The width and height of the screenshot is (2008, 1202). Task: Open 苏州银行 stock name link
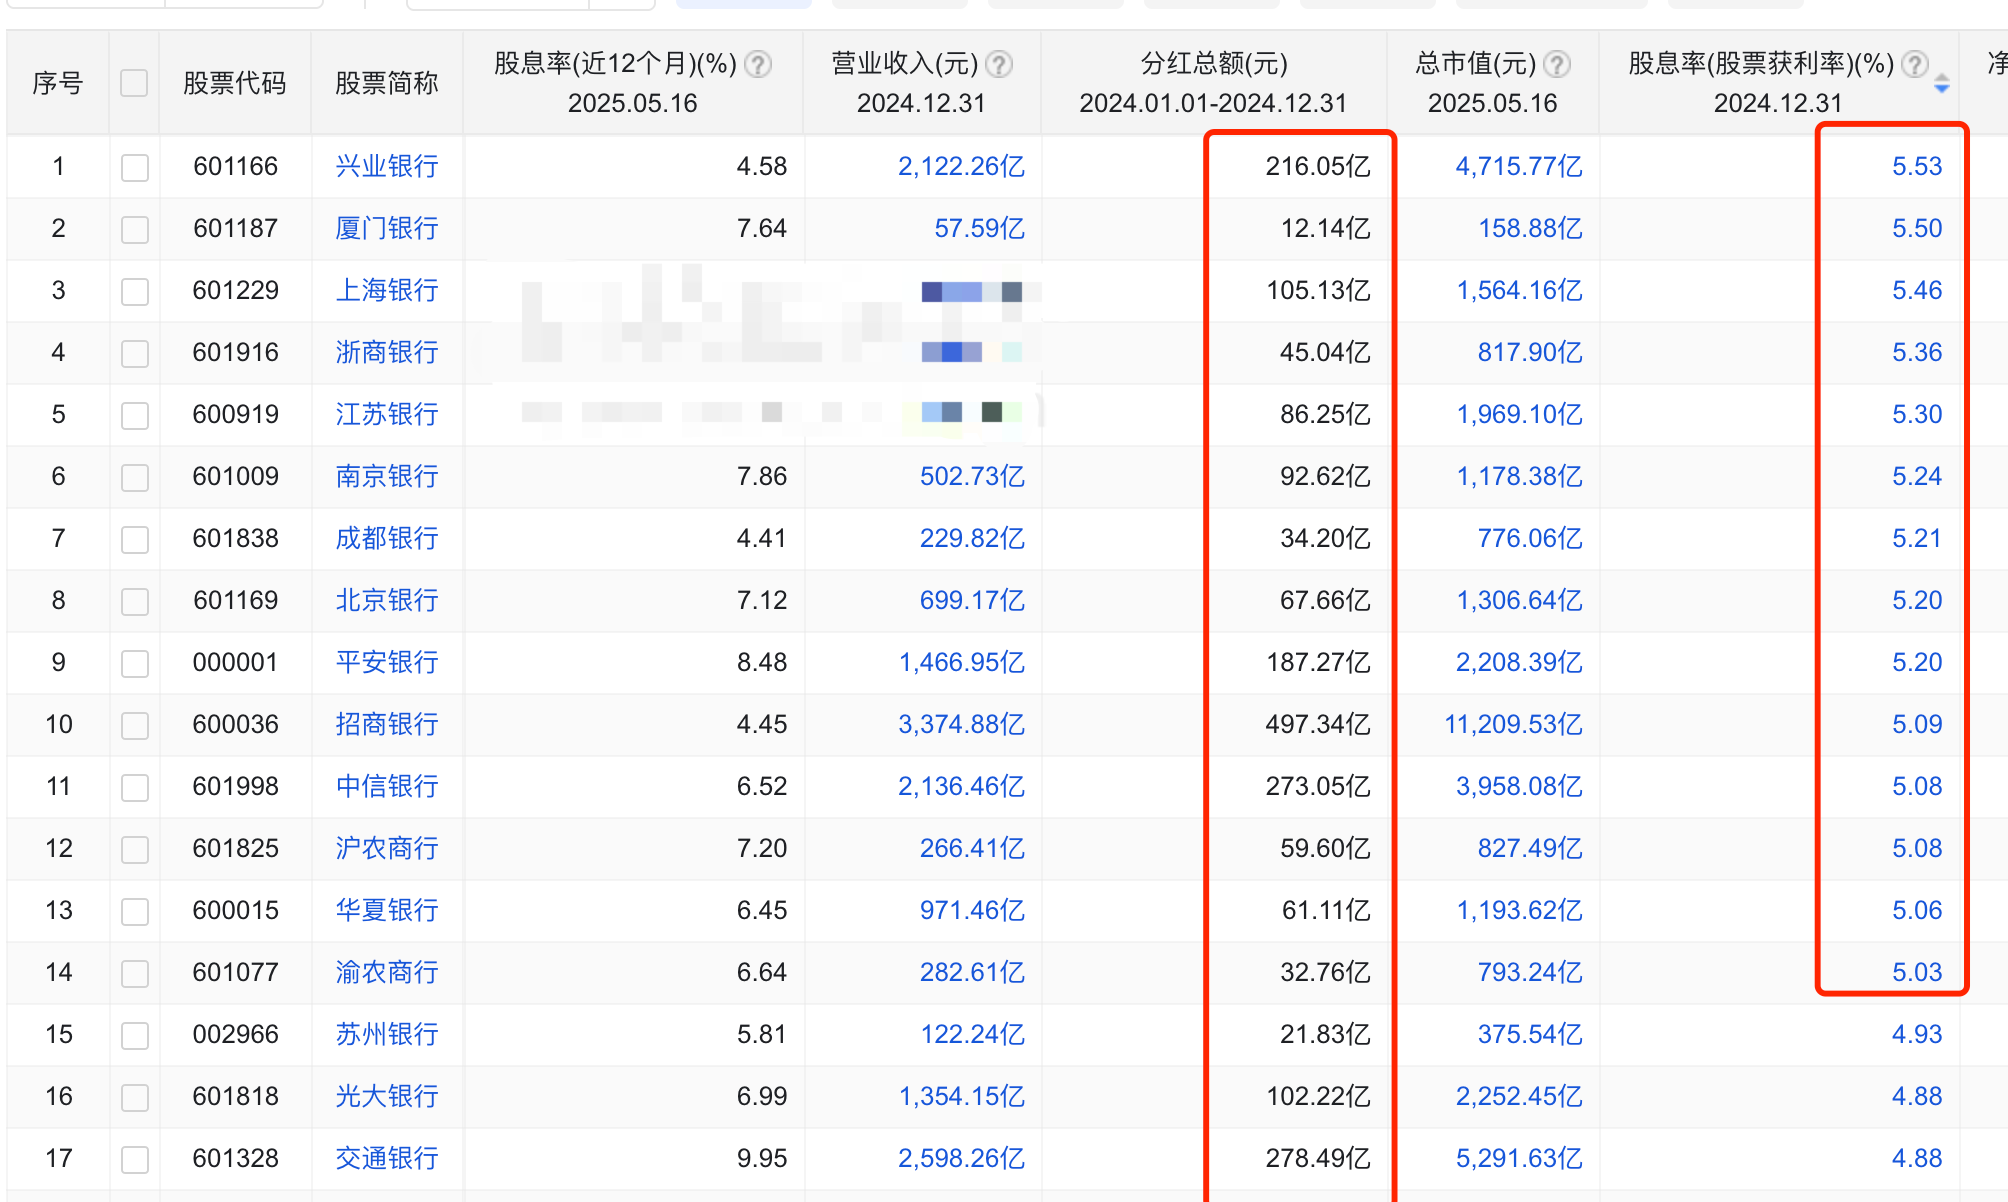point(386,1034)
